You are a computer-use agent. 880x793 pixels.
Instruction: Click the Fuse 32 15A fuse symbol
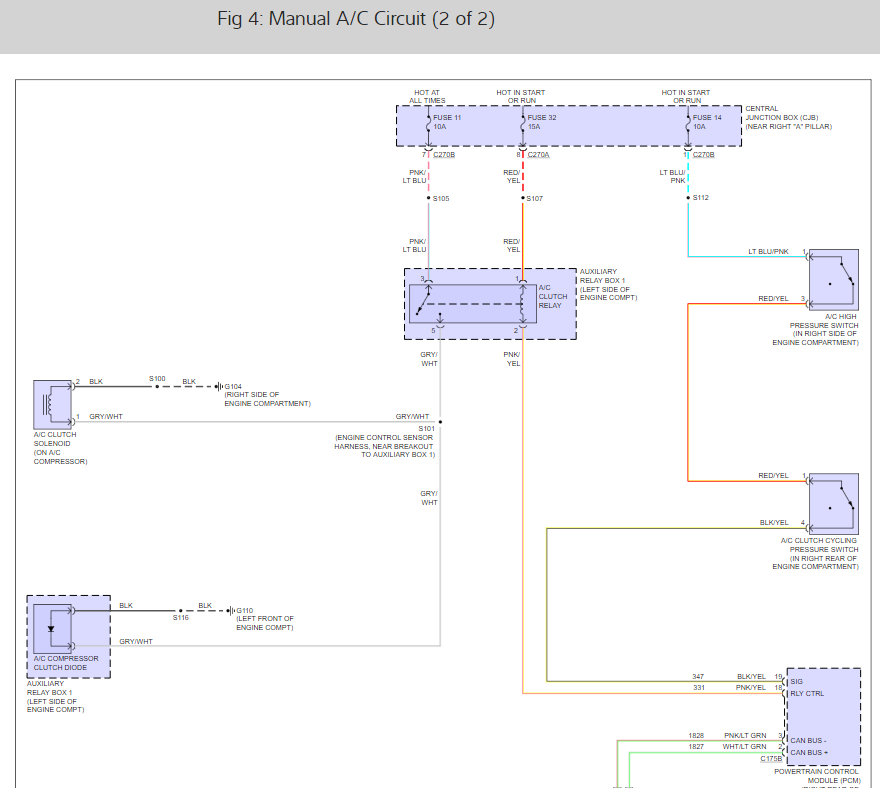pos(522,122)
